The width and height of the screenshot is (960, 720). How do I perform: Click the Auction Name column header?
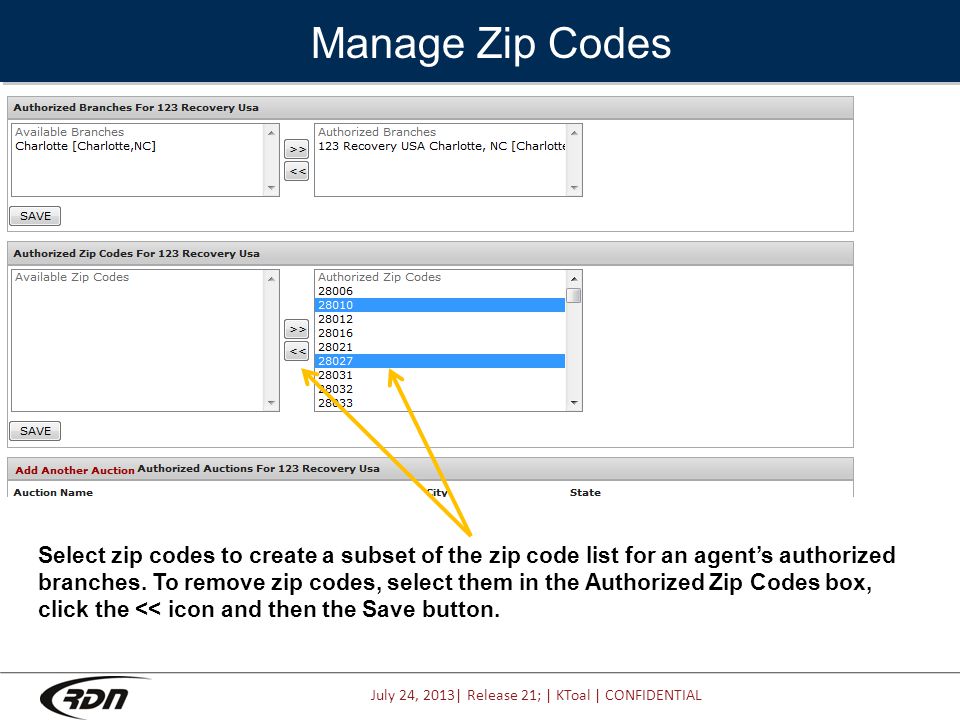click(53, 492)
